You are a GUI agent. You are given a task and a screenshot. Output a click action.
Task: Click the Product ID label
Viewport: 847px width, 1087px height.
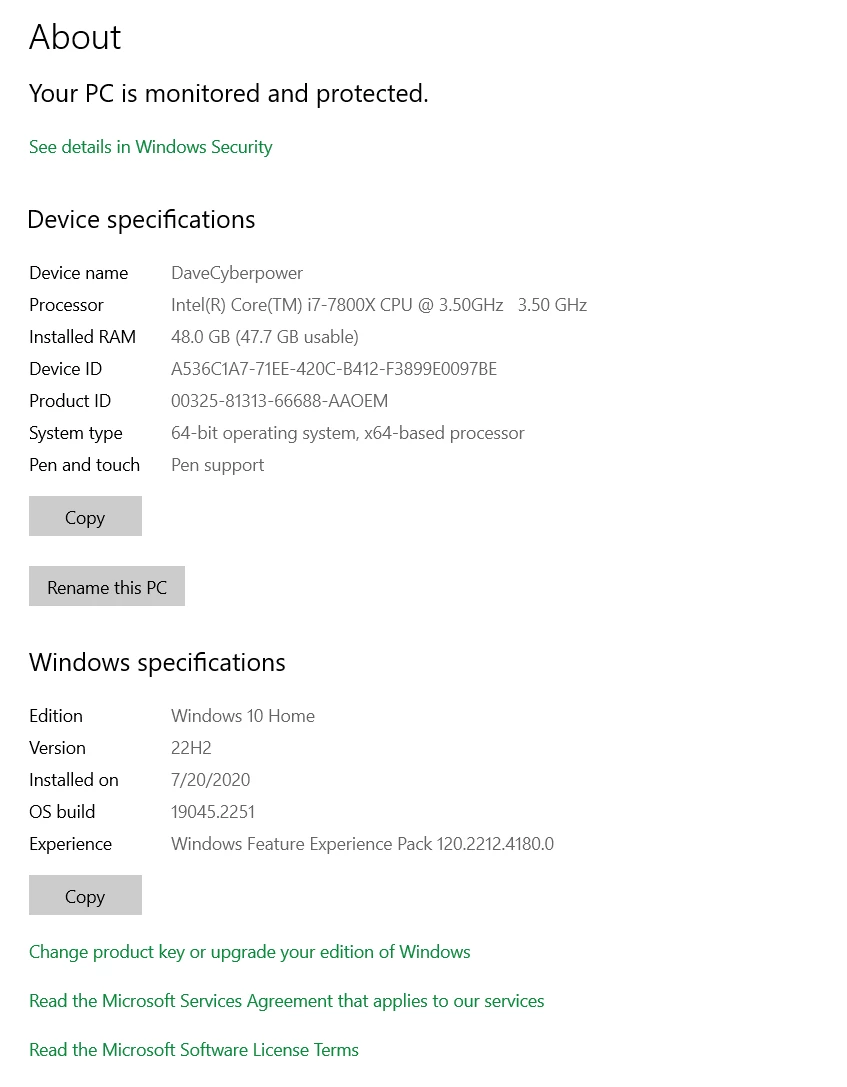click(70, 401)
